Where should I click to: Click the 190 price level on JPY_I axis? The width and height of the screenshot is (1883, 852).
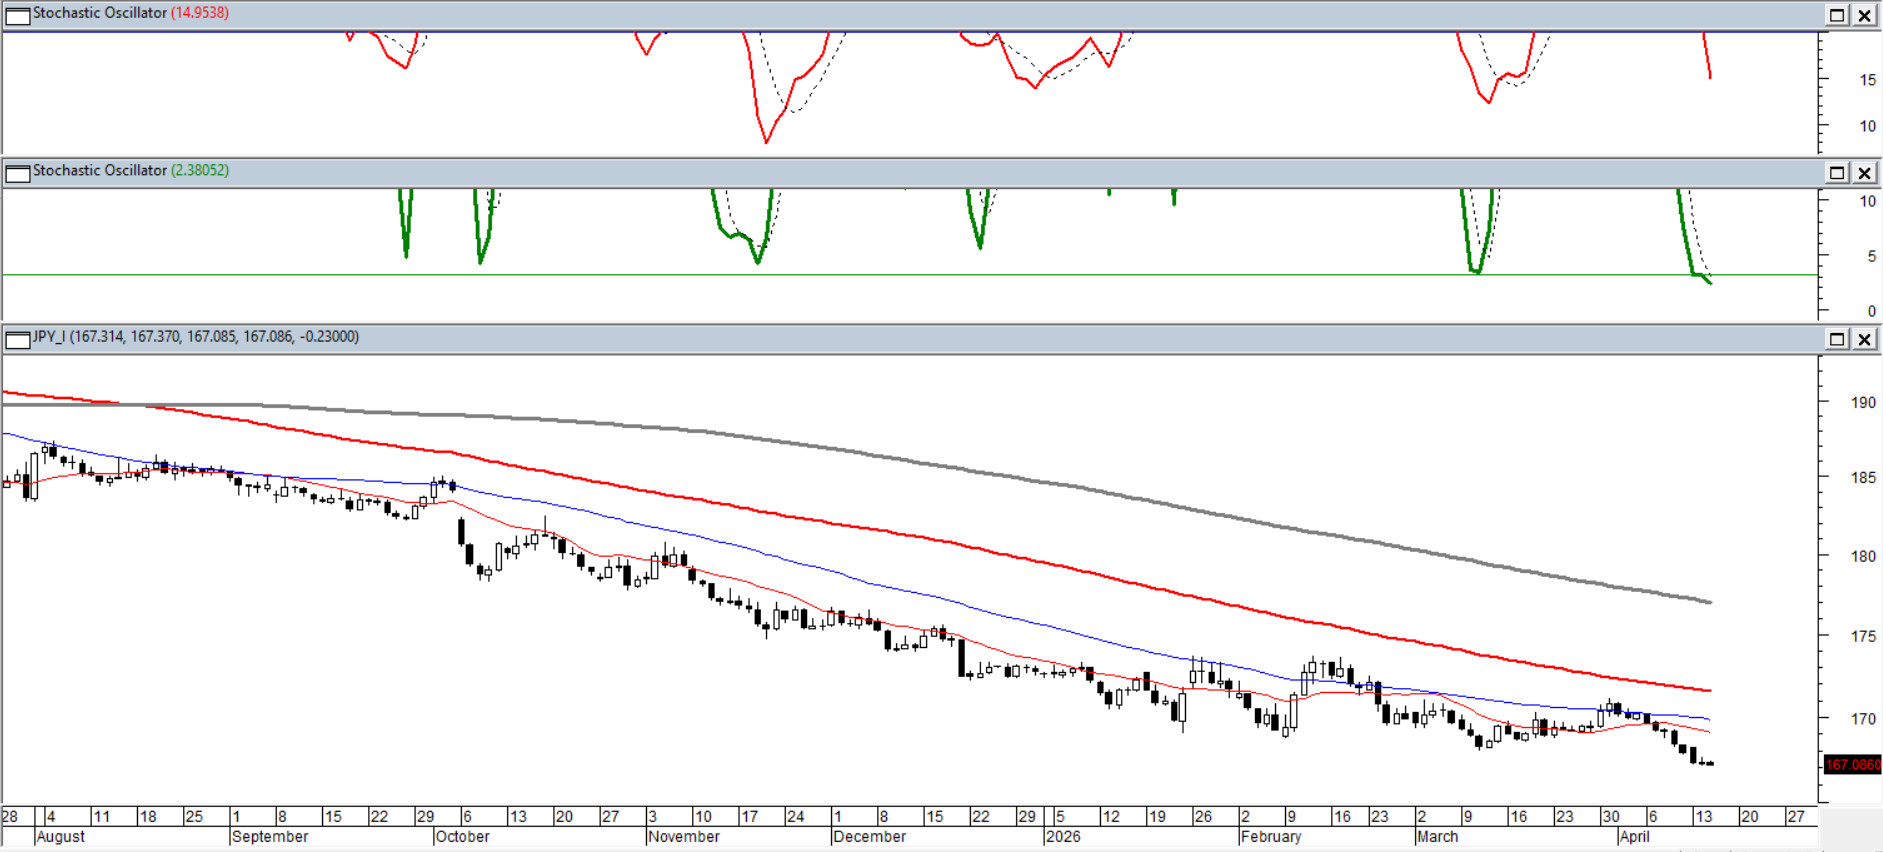pos(1863,403)
